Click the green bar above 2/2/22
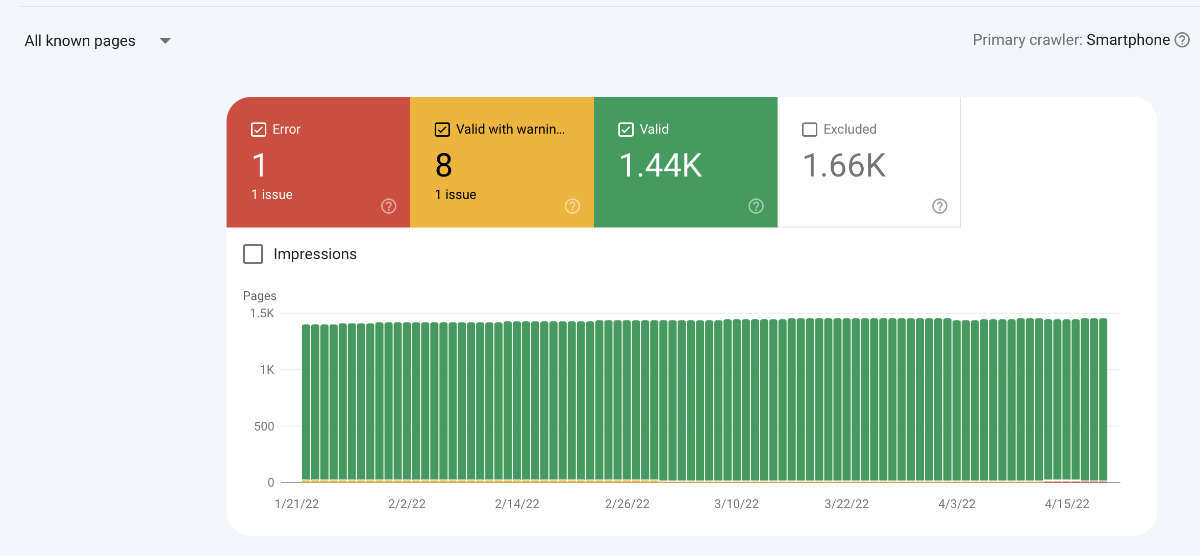The width and height of the screenshot is (1200, 556). pos(407,401)
